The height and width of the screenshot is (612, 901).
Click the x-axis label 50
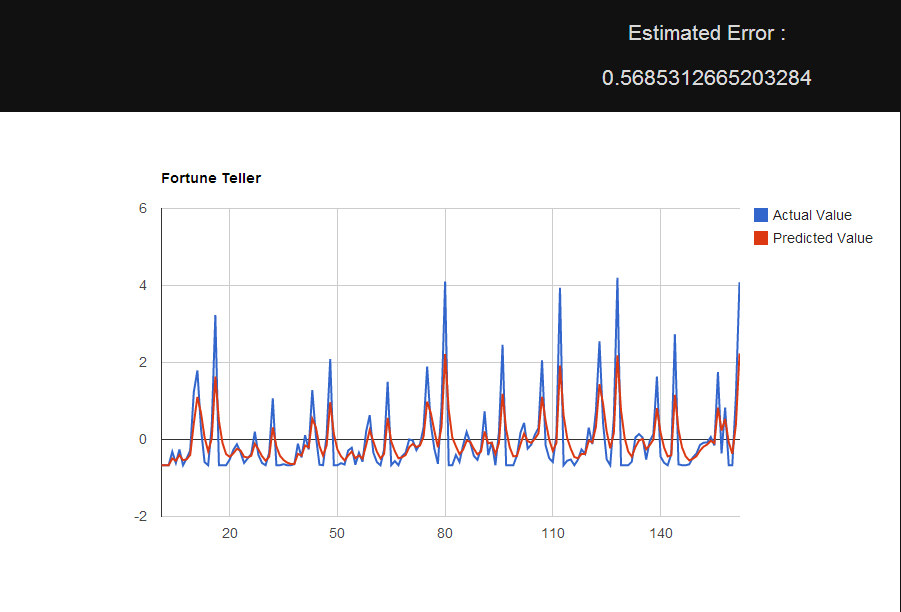point(335,535)
